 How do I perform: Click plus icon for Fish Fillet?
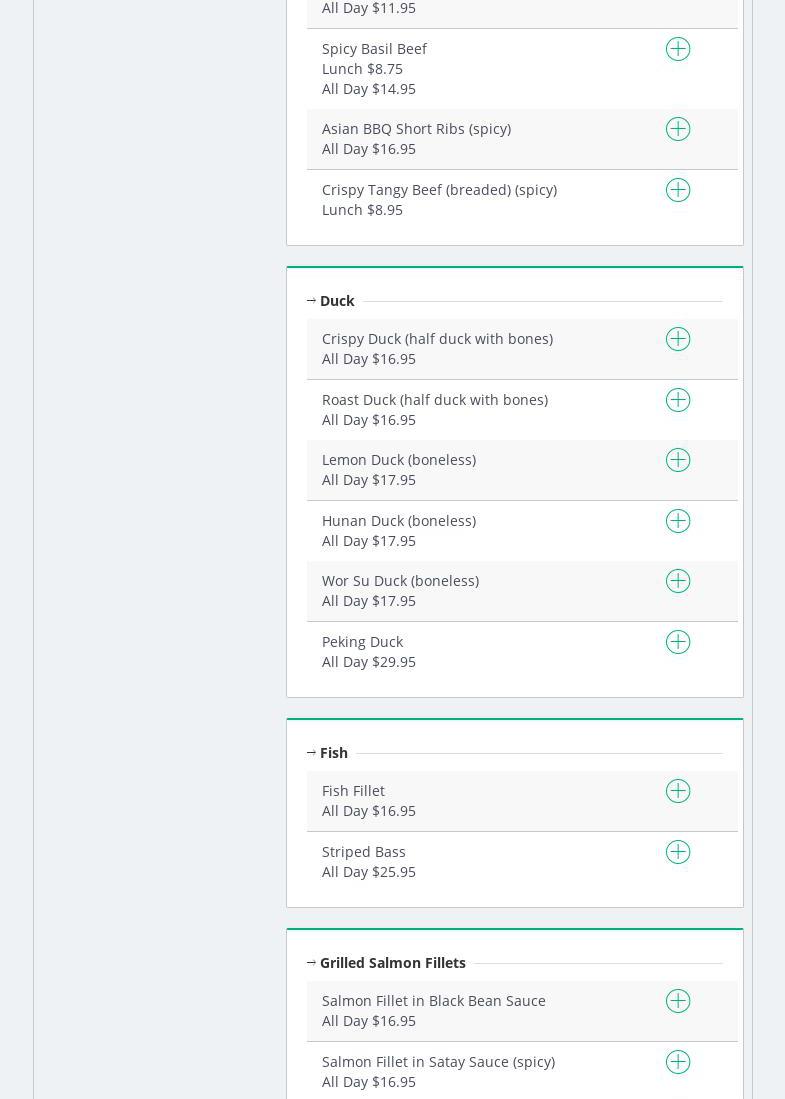pyautogui.click(x=678, y=791)
